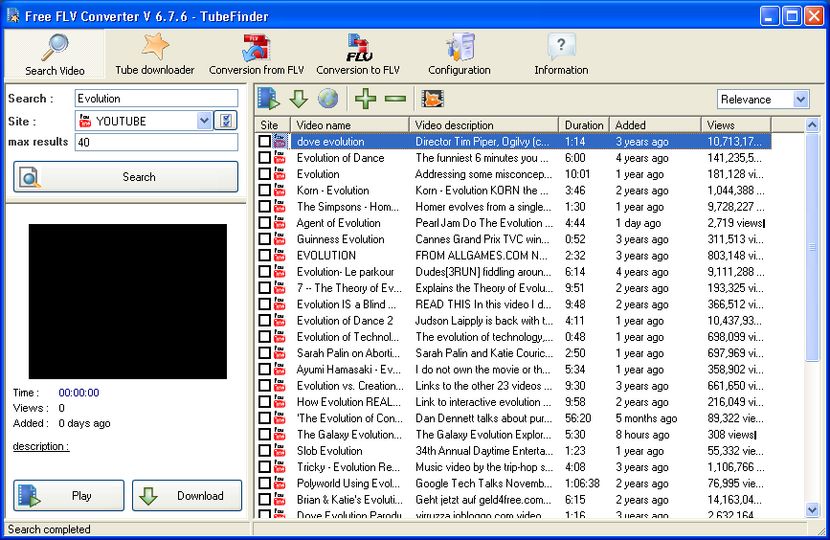Click the globe open-in-browser icon
The height and width of the screenshot is (540, 830).
tap(328, 99)
